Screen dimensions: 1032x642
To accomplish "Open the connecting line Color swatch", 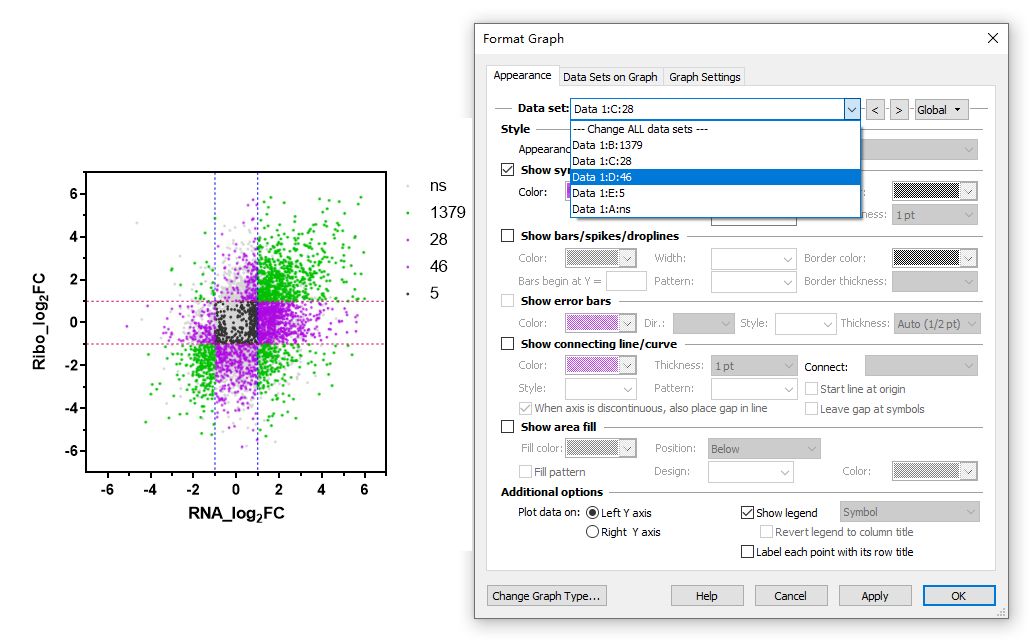I will (600, 365).
